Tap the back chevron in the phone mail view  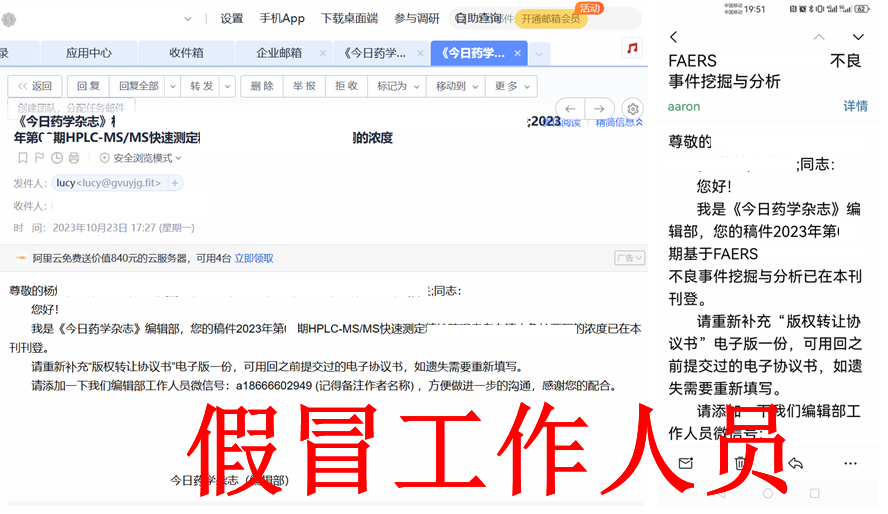tap(673, 37)
